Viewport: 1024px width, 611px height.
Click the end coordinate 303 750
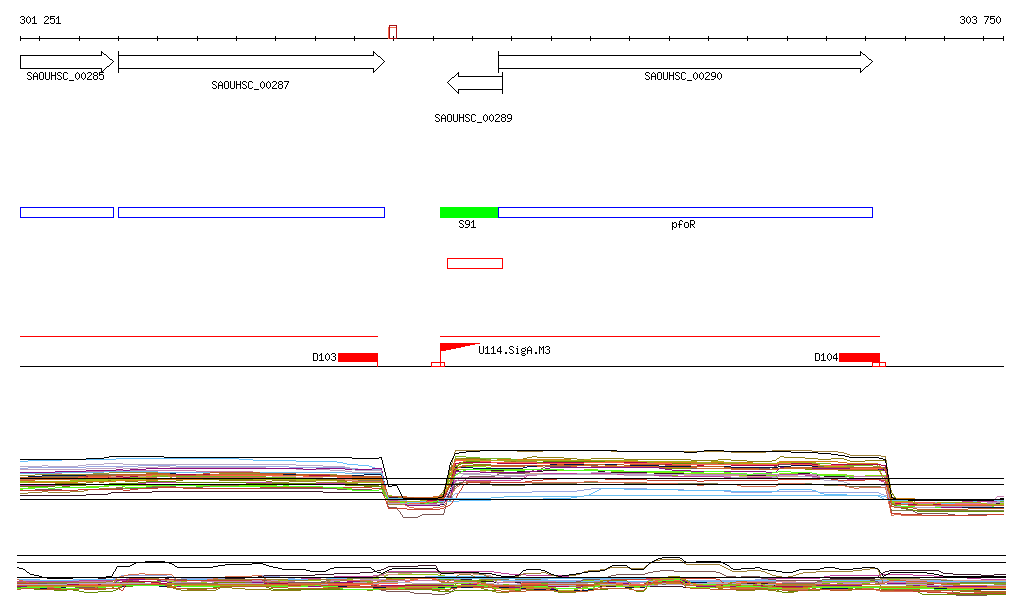click(979, 20)
